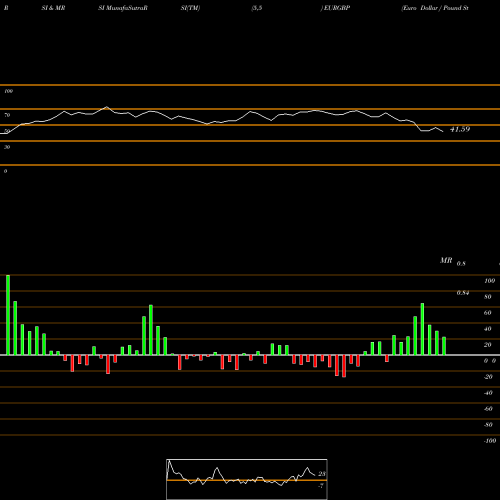Open the mini overview chart thumbnail
500x500 pixels.
(247, 479)
